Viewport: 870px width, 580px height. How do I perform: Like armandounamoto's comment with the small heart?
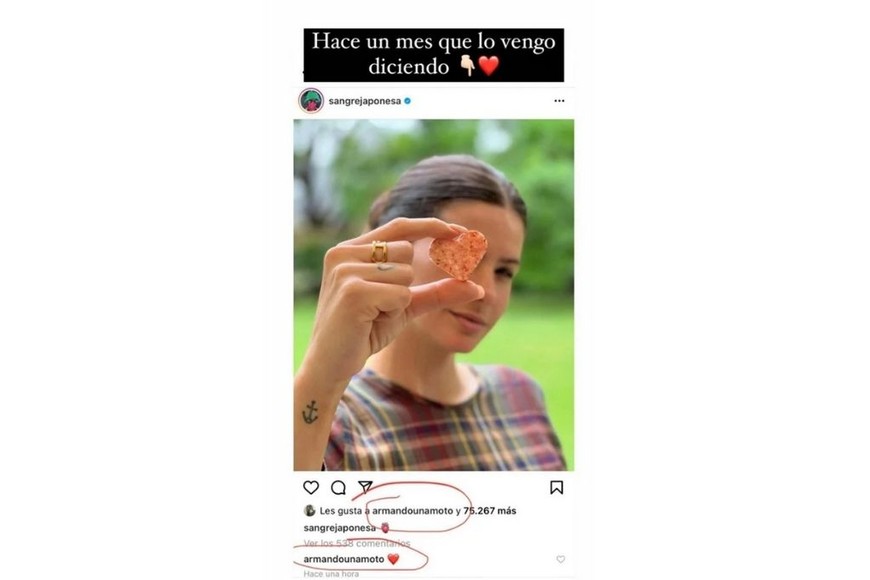pyautogui.click(x=560, y=559)
